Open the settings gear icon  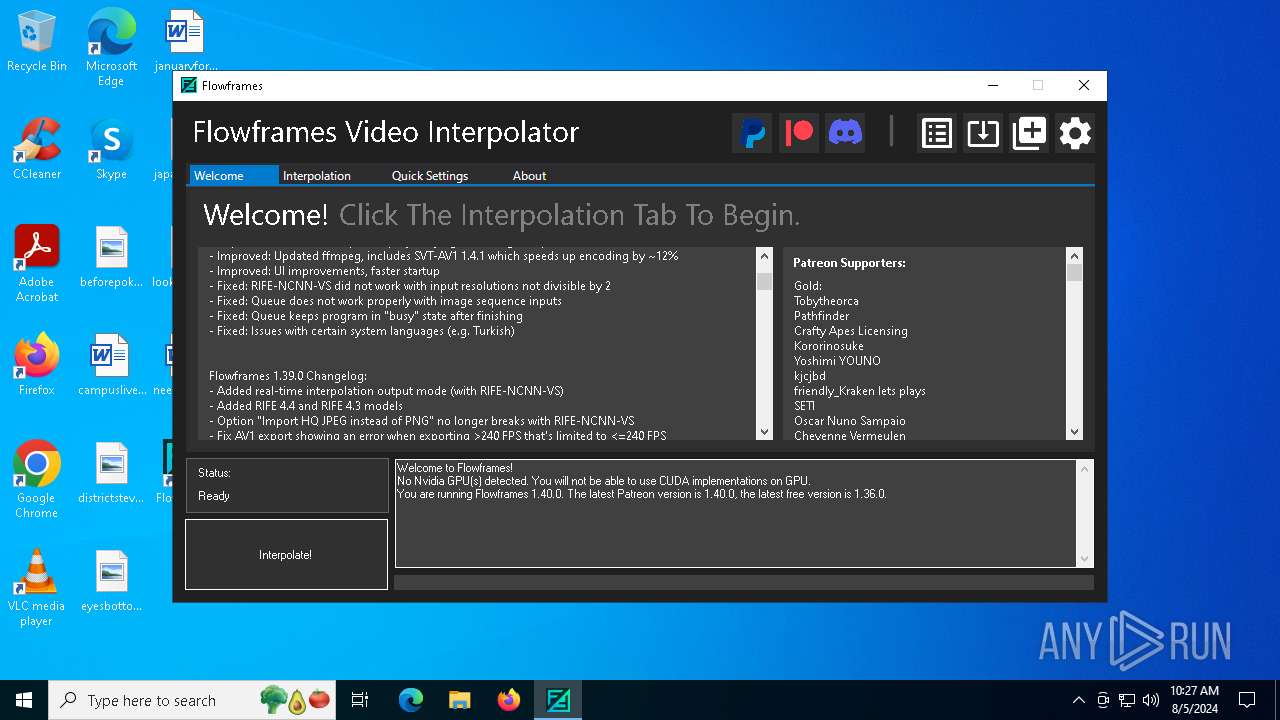(x=1075, y=133)
